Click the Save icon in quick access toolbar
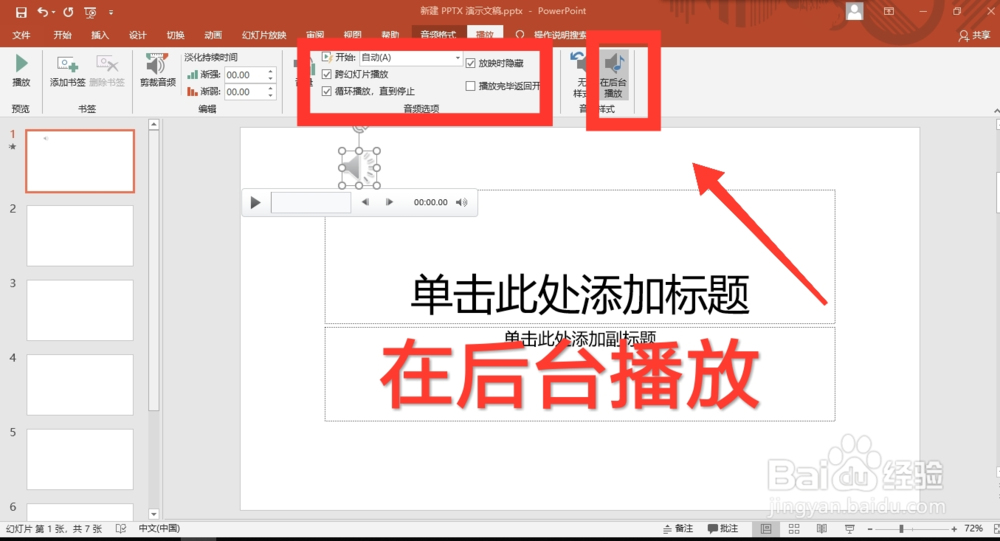 (x=21, y=12)
